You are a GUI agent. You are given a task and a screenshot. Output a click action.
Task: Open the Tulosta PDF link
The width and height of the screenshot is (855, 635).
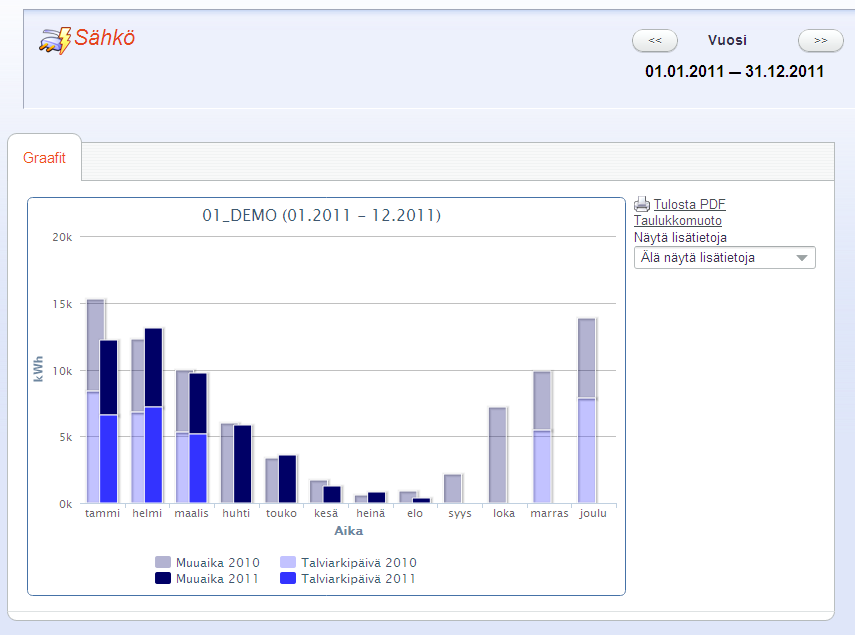pos(689,204)
